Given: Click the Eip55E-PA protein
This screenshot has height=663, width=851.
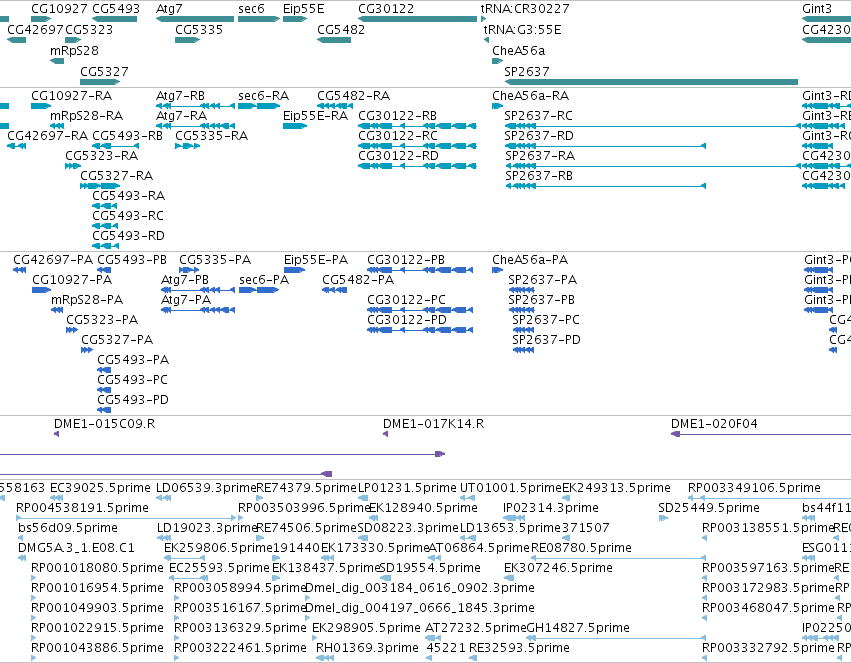Looking at the screenshot, I should 294,270.
